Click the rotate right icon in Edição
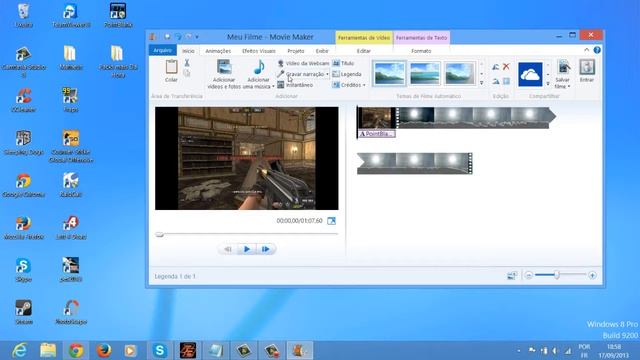Image resolution: width=640 pixels, height=360 pixels. pyautogui.click(x=496, y=81)
